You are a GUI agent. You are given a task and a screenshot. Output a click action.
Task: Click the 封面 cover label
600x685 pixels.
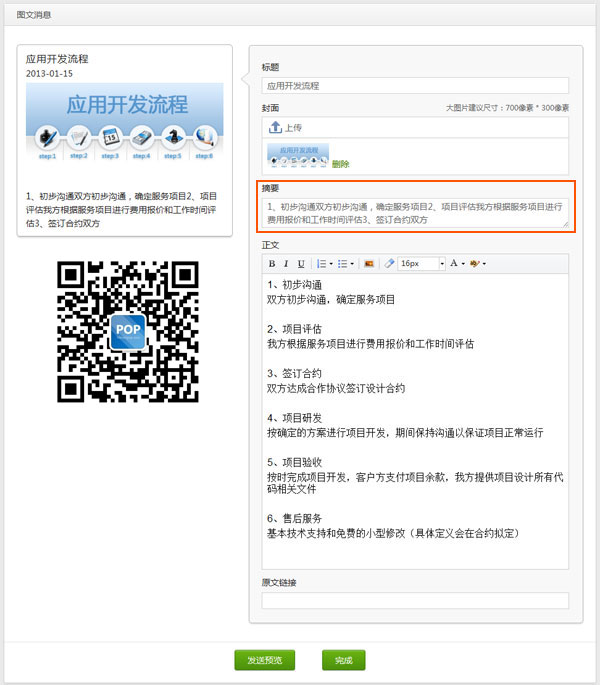tap(270, 108)
